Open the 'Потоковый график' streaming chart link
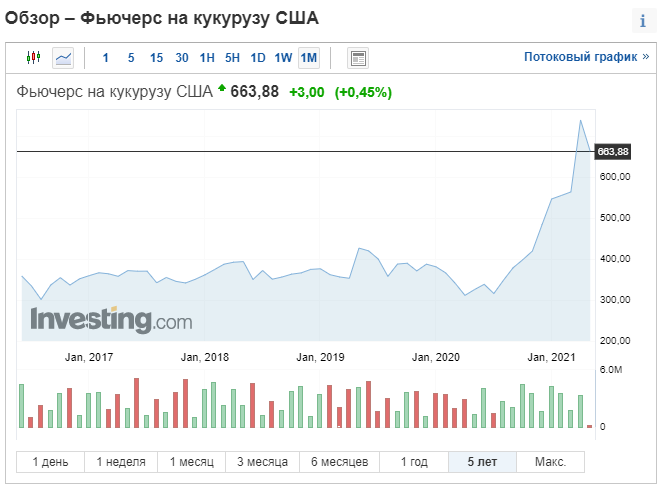This screenshot has width=659, height=486. [x=586, y=57]
